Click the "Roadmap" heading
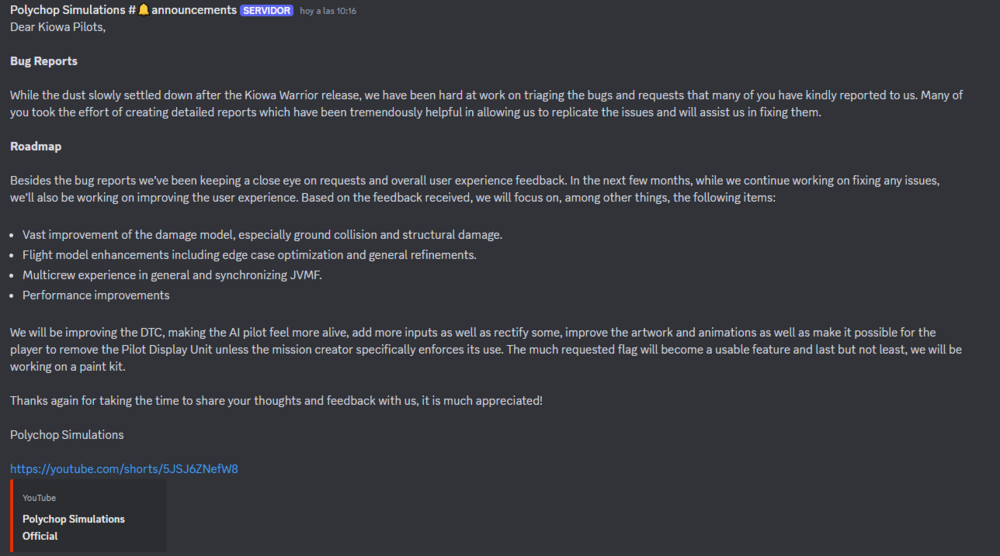This screenshot has height=556, width=1000. pos(36,146)
